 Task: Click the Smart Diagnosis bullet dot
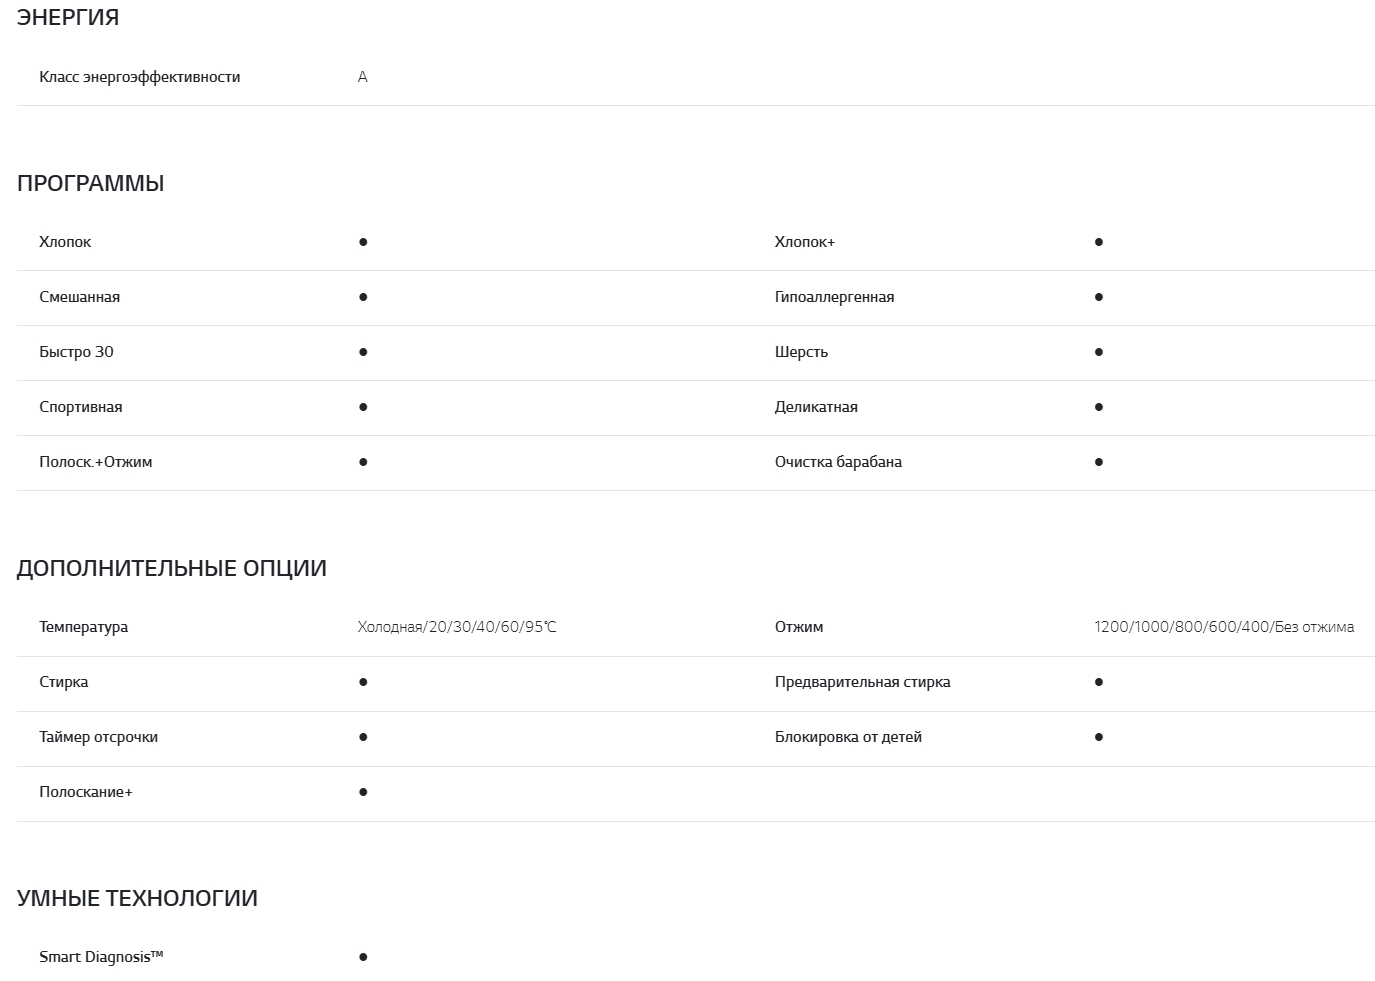[x=363, y=957]
